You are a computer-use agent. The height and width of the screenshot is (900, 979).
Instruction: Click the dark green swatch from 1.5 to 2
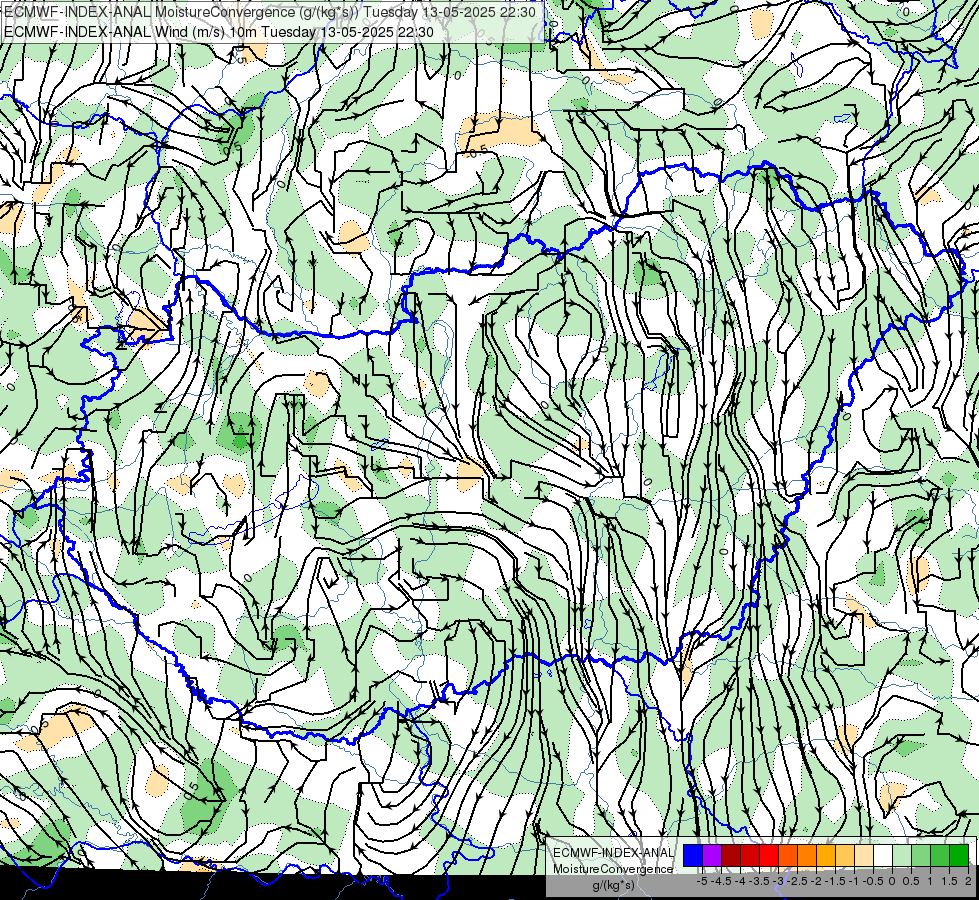[x=959, y=856]
